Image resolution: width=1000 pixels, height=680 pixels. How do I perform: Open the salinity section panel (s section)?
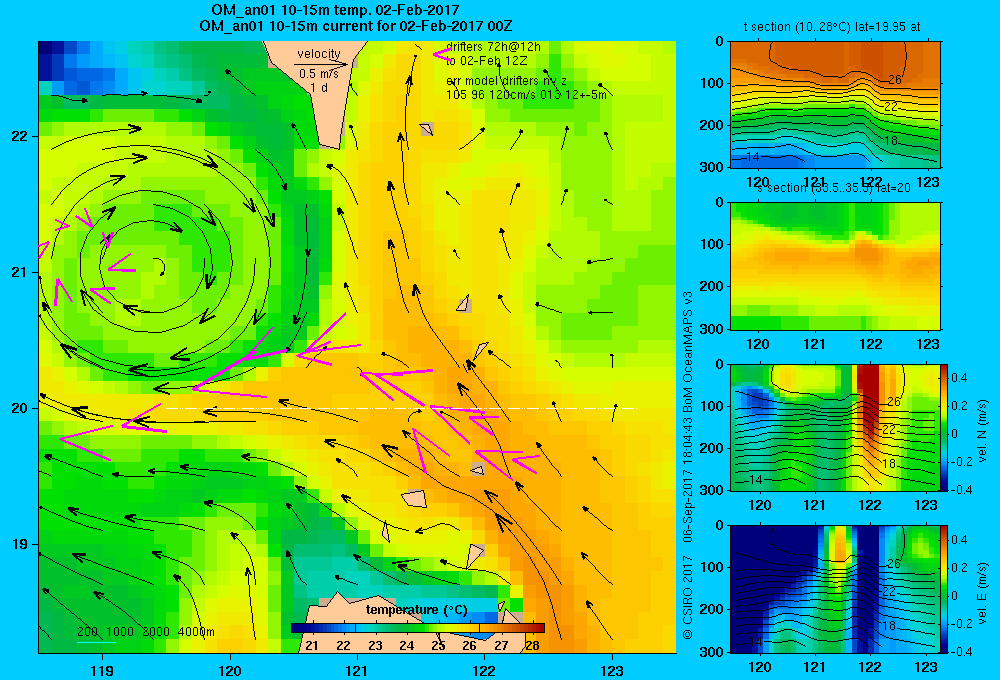(835, 266)
